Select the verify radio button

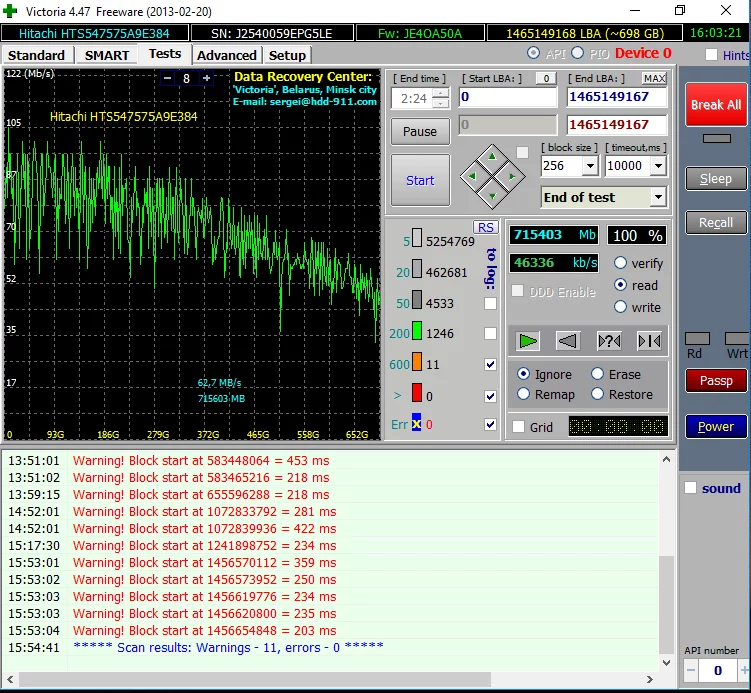(620, 263)
